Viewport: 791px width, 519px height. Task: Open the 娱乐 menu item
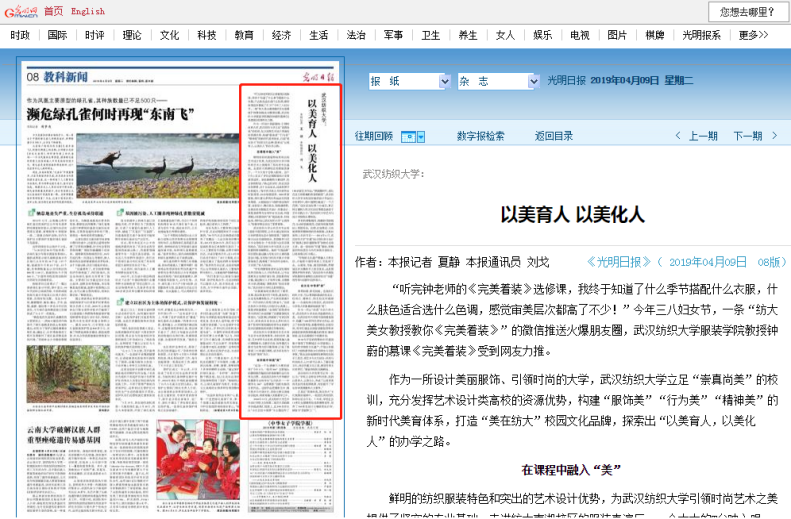(542, 35)
